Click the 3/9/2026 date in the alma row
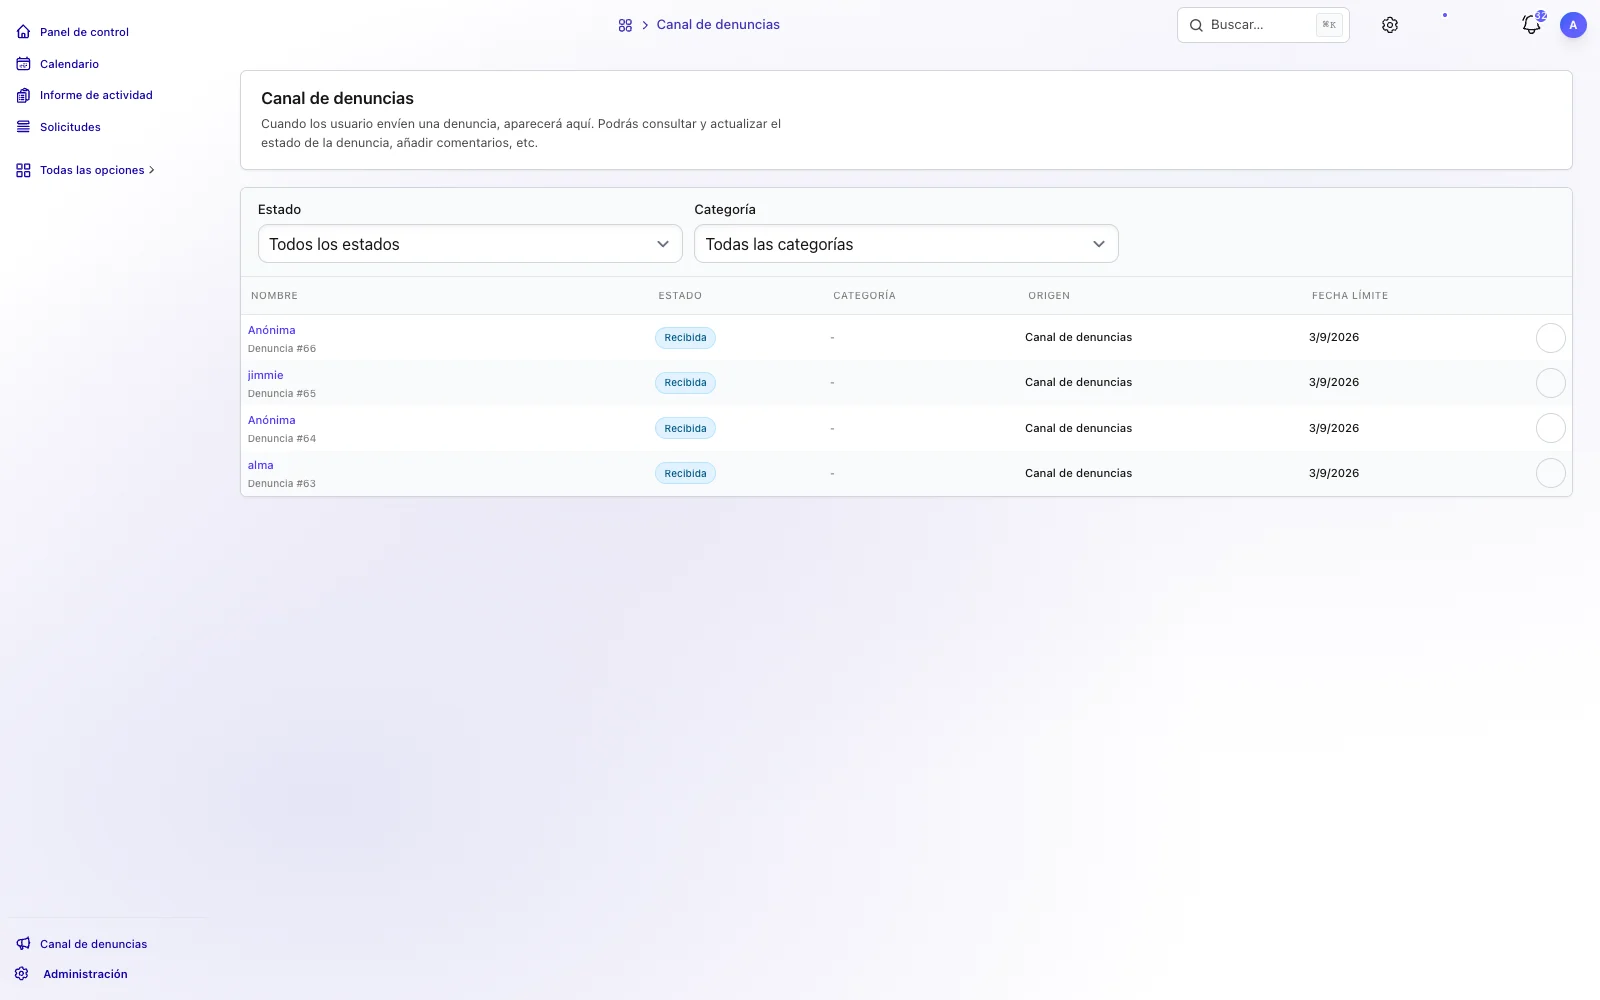This screenshot has width=1600, height=1000. tap(1334, 473)
